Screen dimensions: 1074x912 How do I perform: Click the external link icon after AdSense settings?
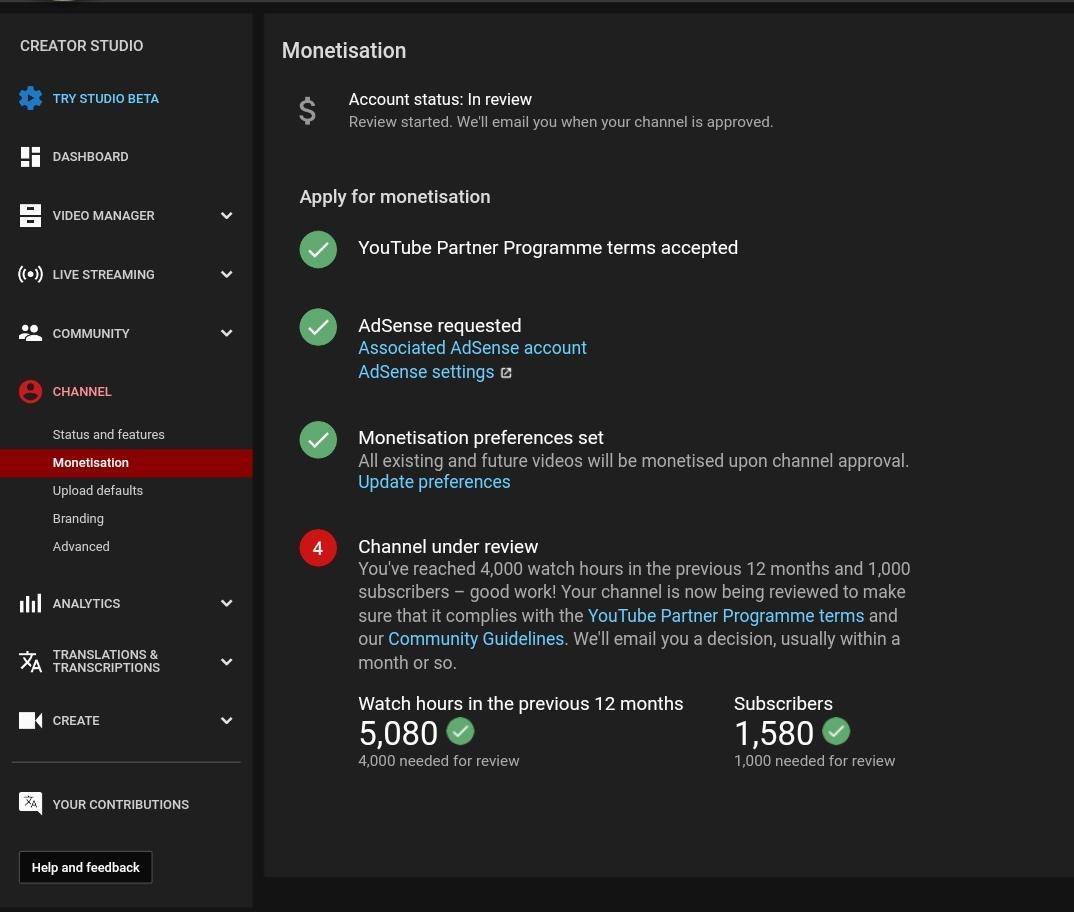click(505, 373)
